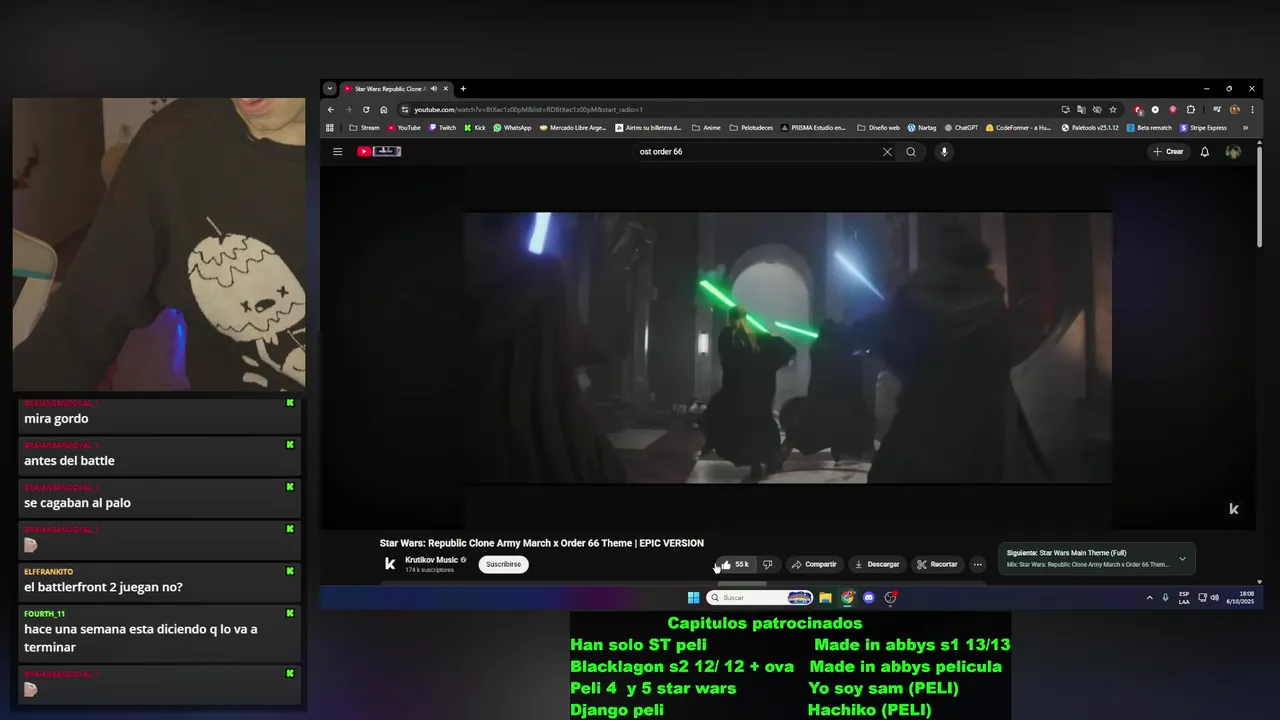Screen dimensions: 1280x720
Task: Open the Diseño web bookmarks folder
Action: point(878,128)
